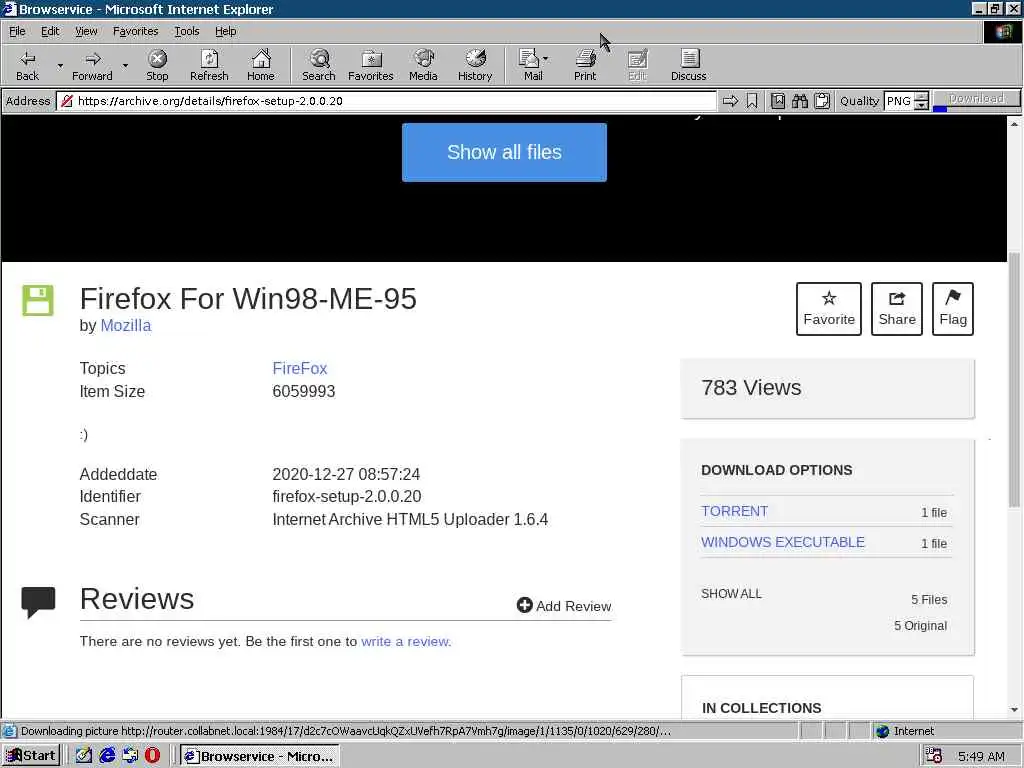Screen dimensions: 1024x768
Task: Open the first quick launch notepad icon
Action: pyautogui.click(x=84, y=756)
